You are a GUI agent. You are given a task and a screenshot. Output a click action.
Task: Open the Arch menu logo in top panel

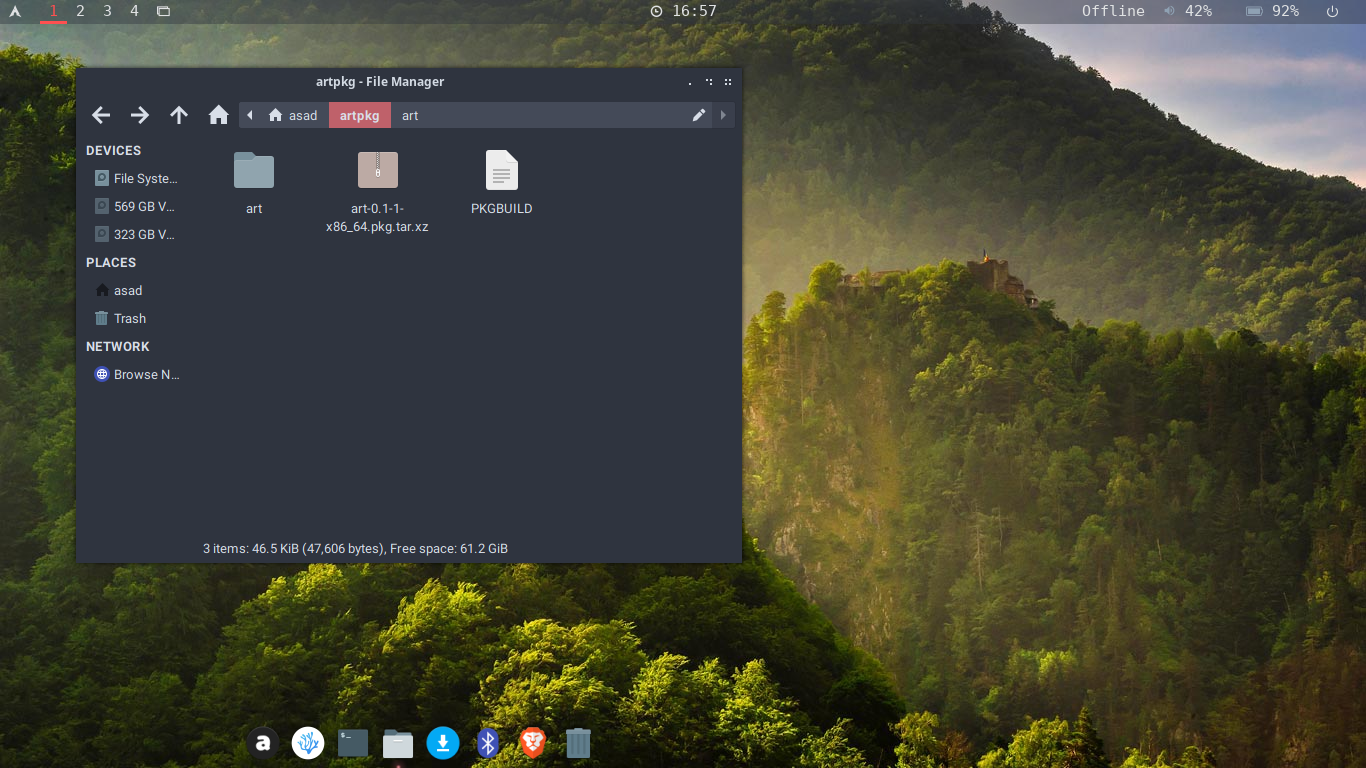[x=14, y=11]
